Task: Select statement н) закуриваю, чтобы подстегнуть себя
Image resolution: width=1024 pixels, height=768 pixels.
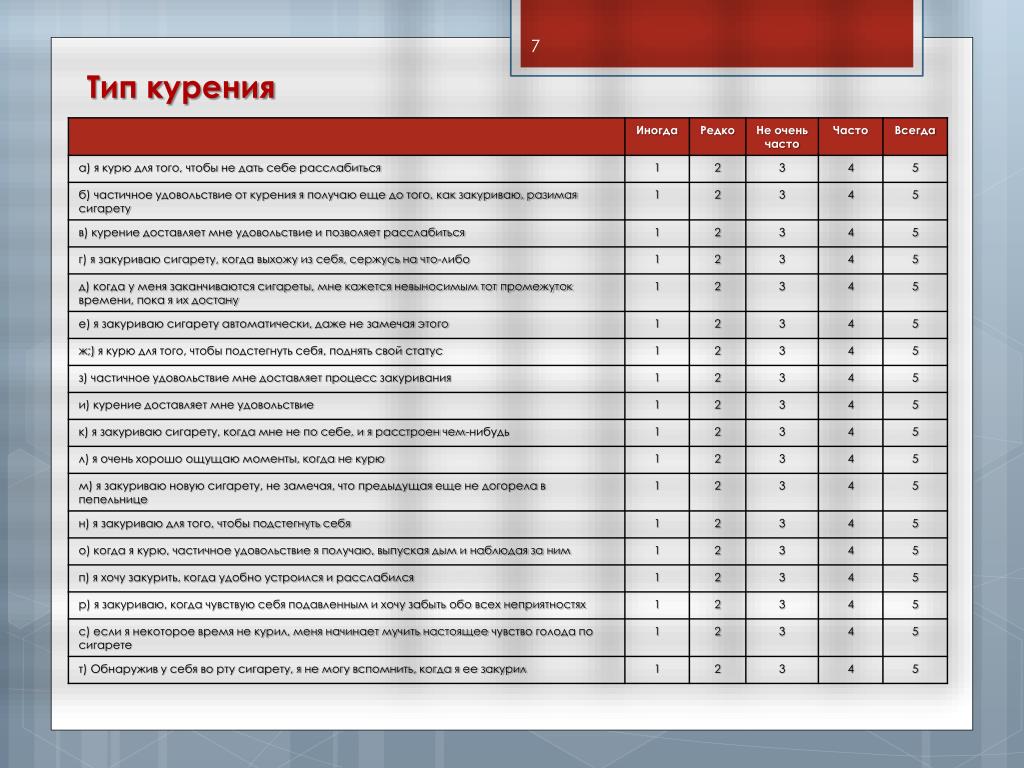Action: (214, 523)
